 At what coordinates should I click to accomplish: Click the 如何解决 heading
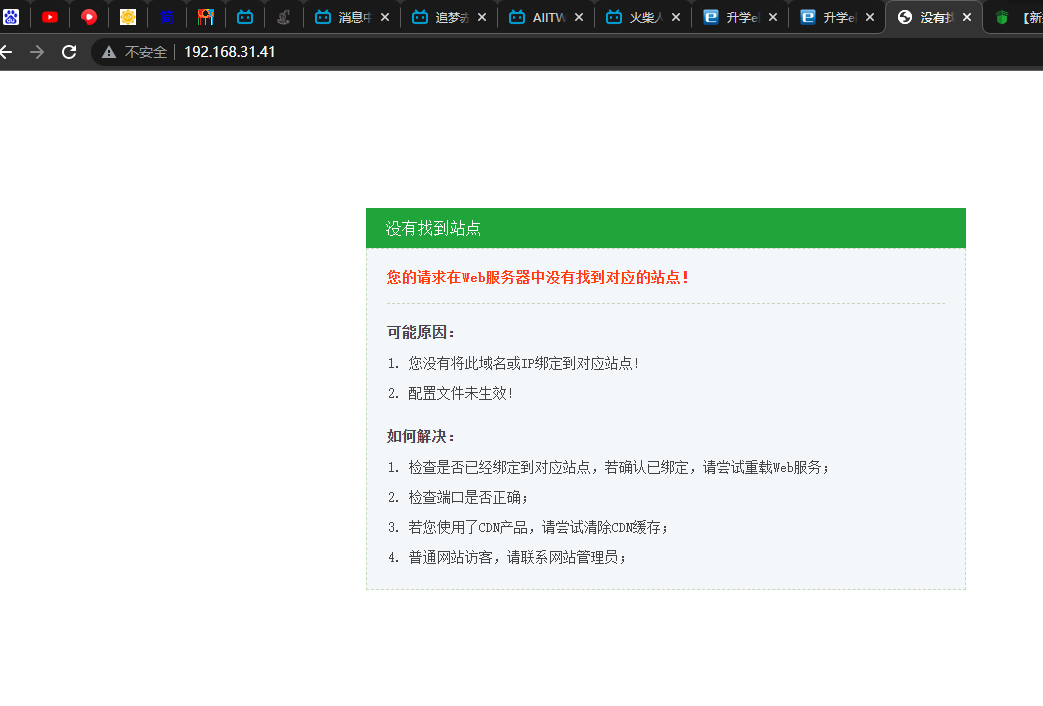(420, 437)
